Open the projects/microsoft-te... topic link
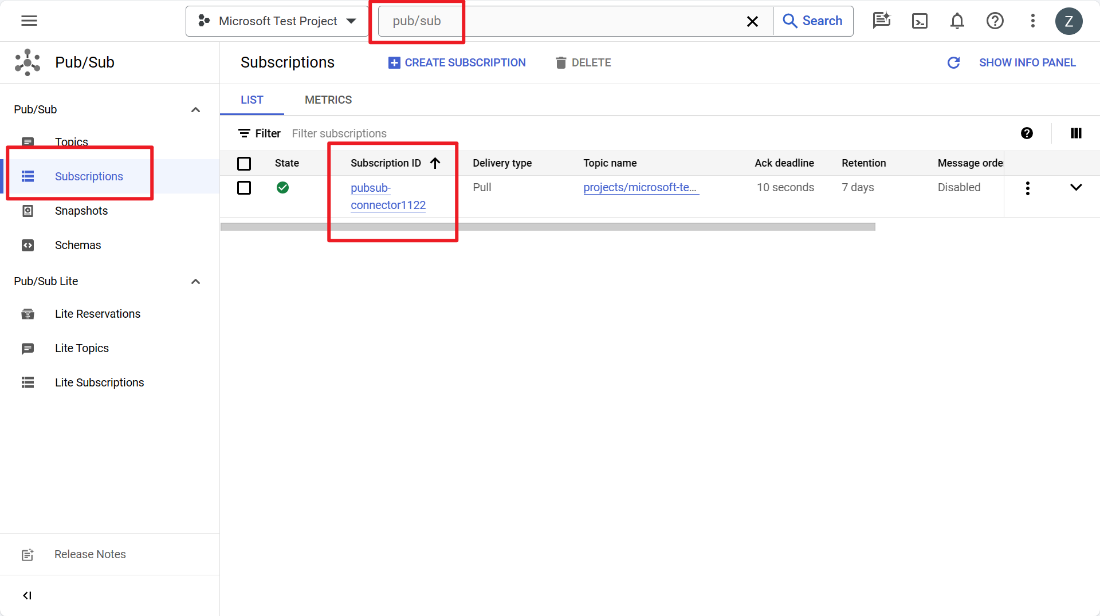Viewport: 1100px width, 616px height. click(x=640, y=187)
